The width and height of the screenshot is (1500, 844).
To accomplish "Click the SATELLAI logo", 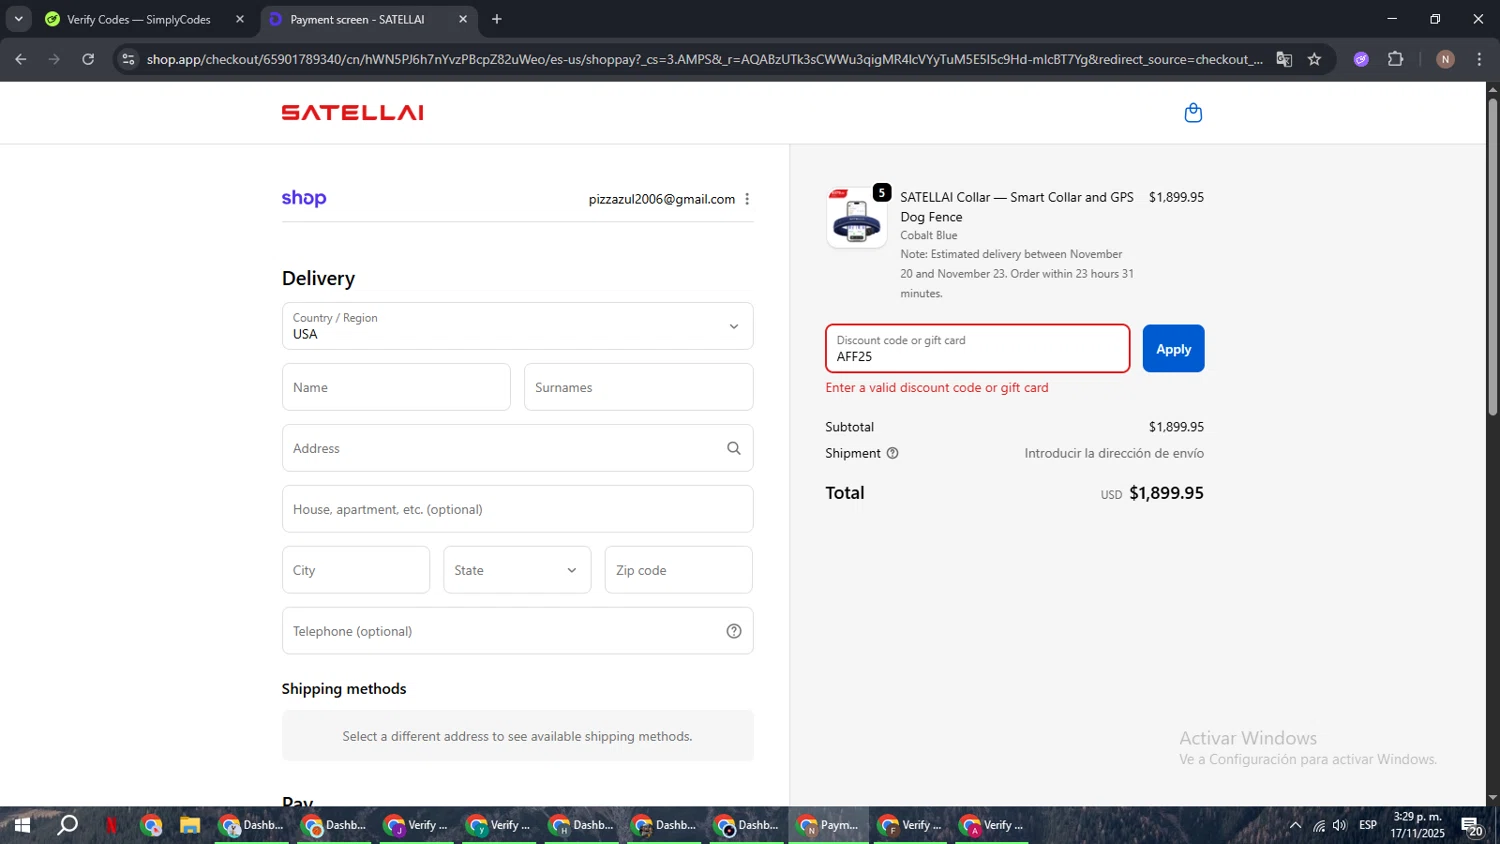I will (x=352, y=113).
